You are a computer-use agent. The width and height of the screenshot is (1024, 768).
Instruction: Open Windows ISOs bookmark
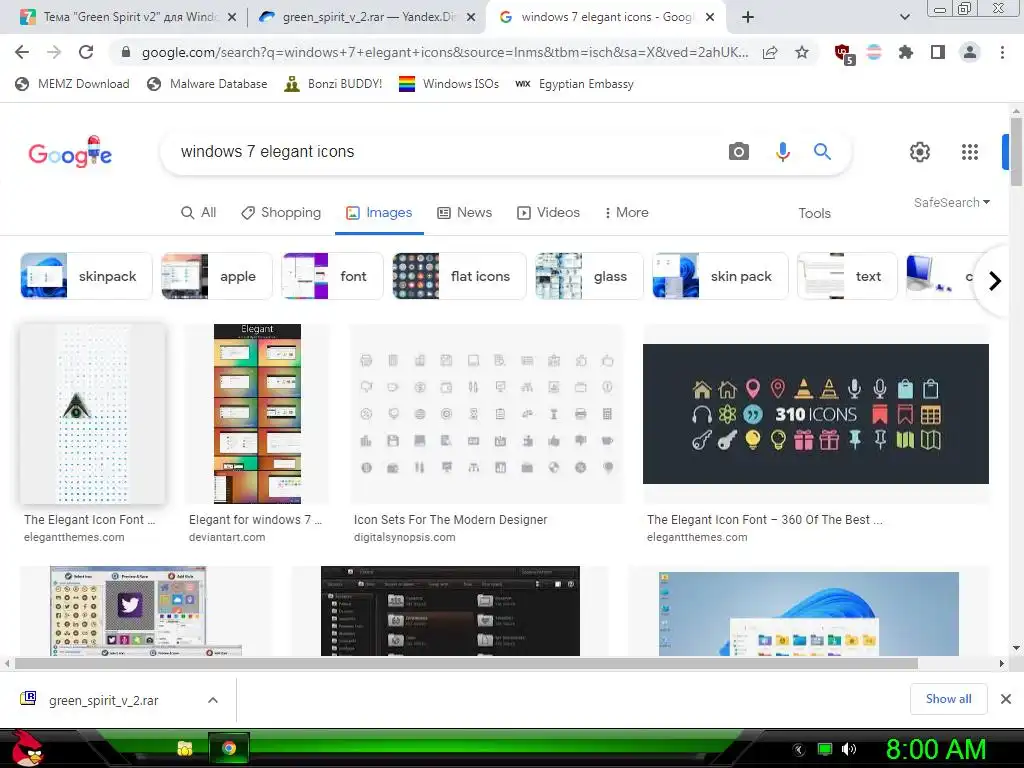[449, 84]
